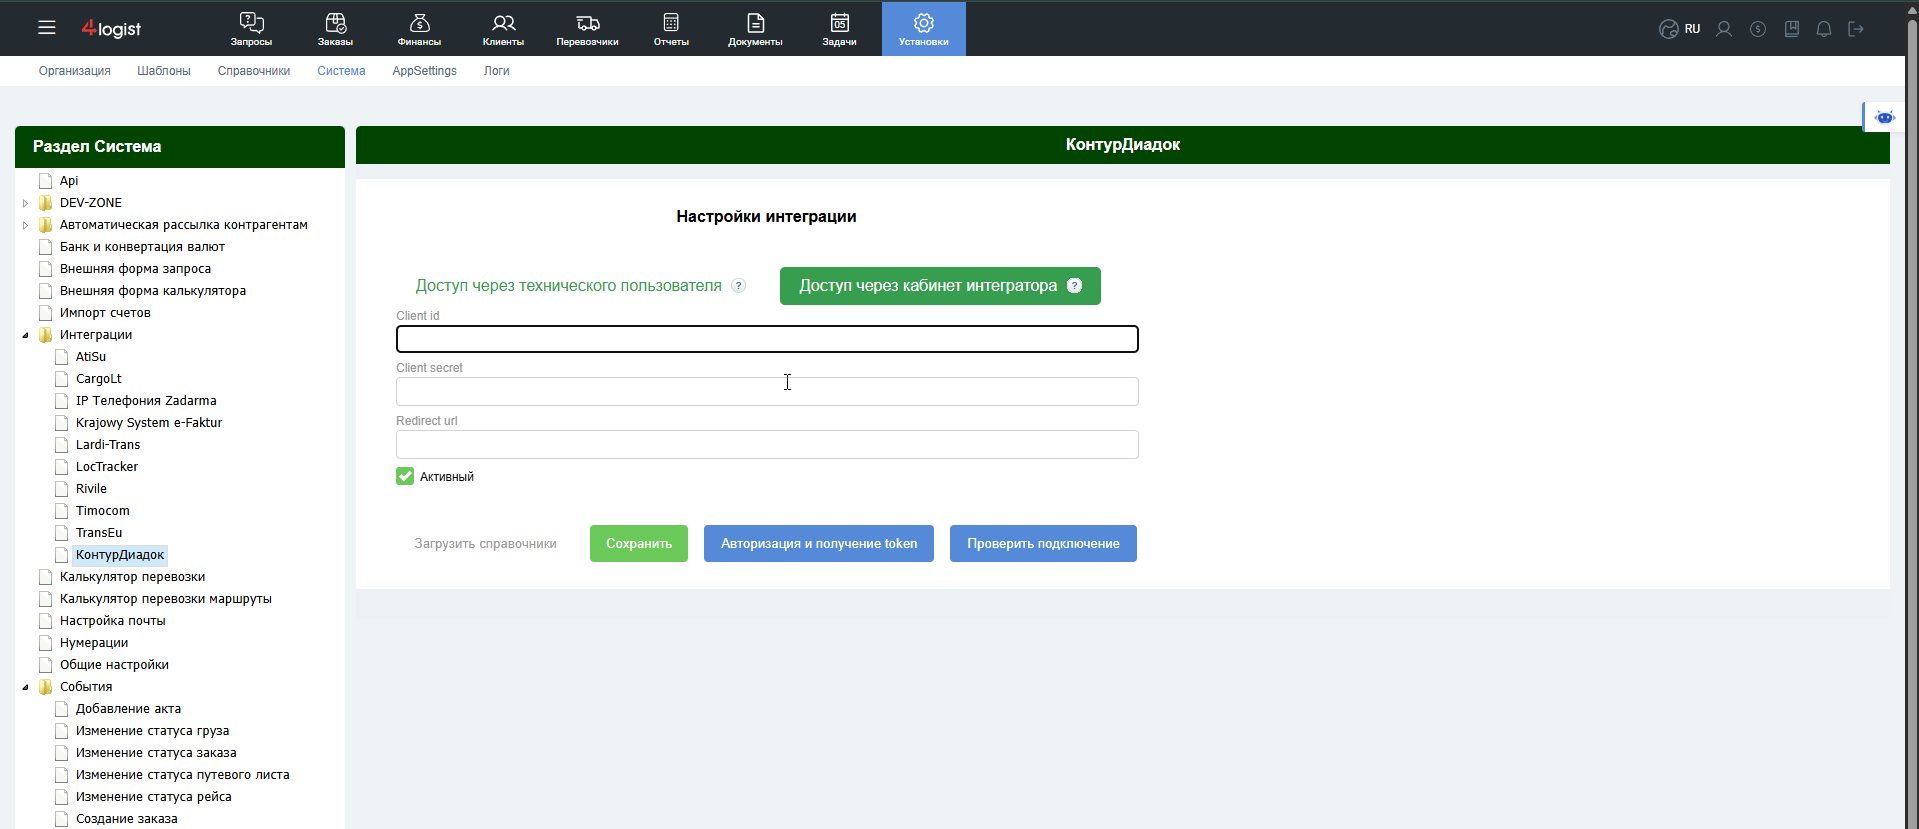This screenshot has width=1919, height=829.
Task: Open the CargoLt integration
Action: point(99,379)
